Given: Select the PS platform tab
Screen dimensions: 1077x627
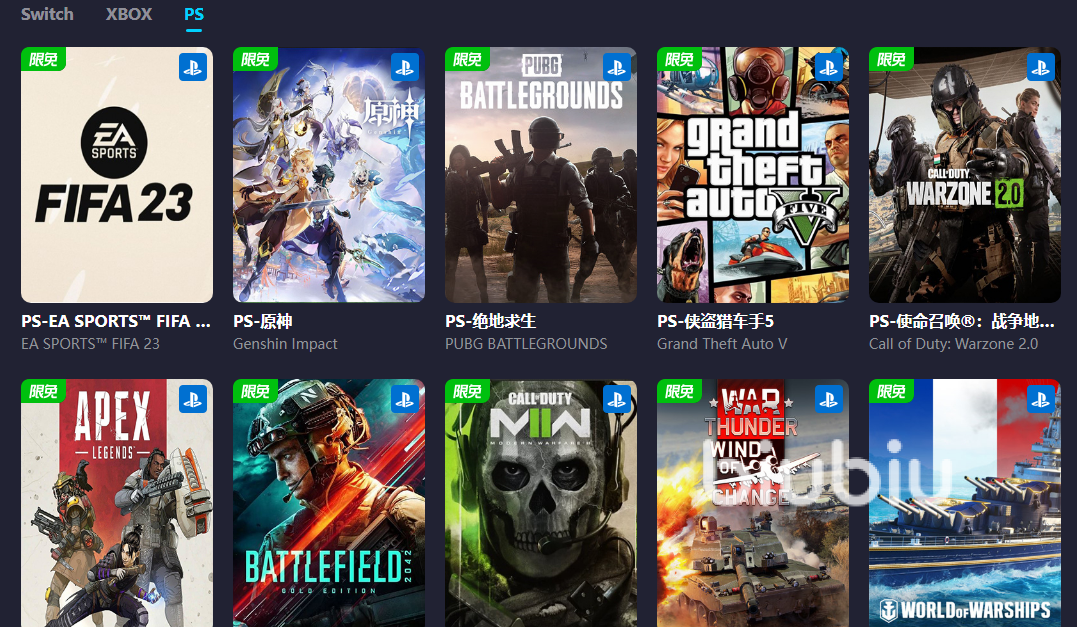Looking at the screenshot, I should [194, 14].
